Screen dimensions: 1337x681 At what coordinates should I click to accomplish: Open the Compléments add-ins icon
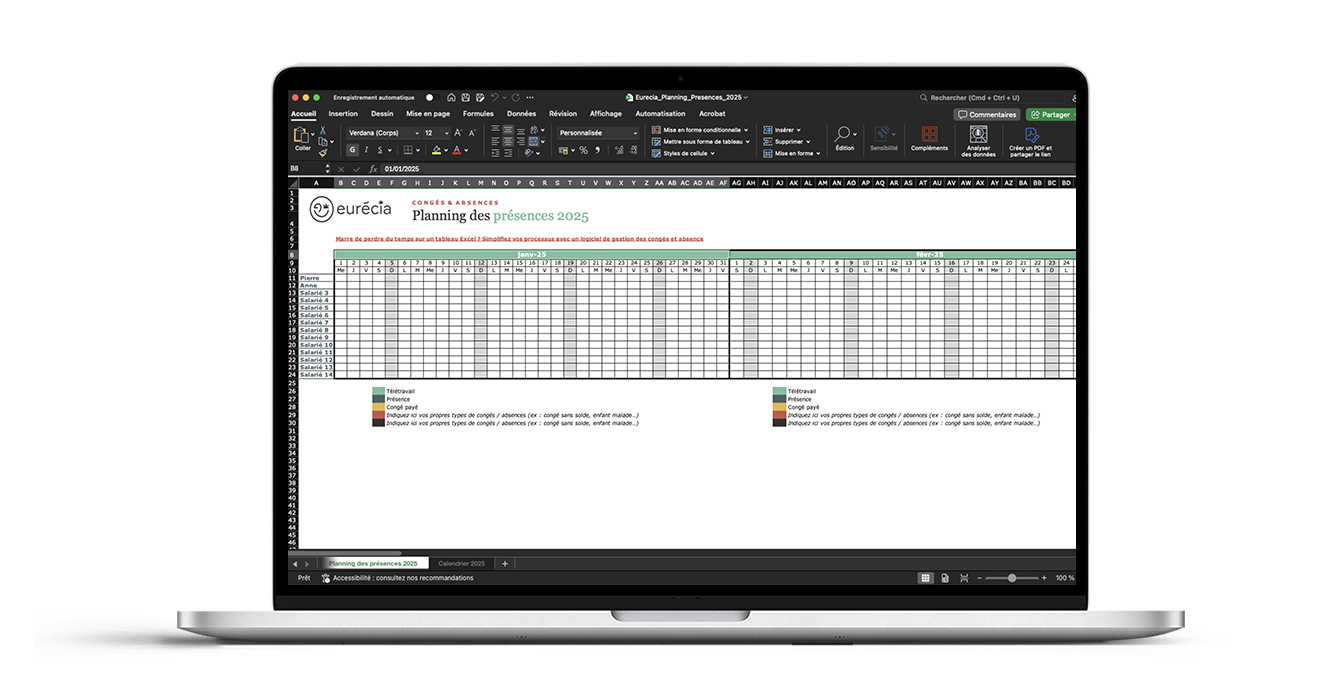[x=930, y=138]
